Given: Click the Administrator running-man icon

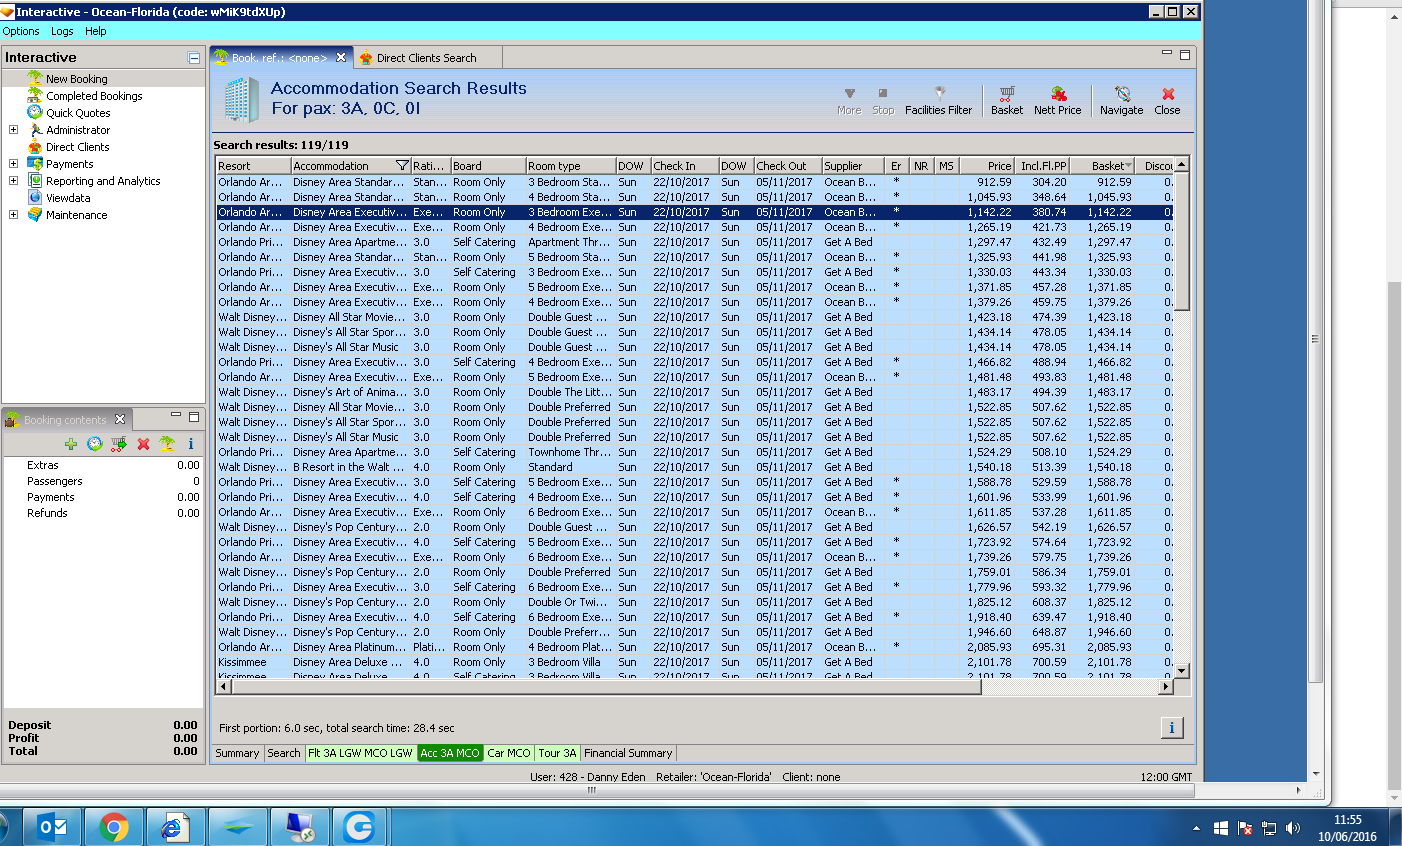Looking at the screenshot, I should click(x=35, y=130).
